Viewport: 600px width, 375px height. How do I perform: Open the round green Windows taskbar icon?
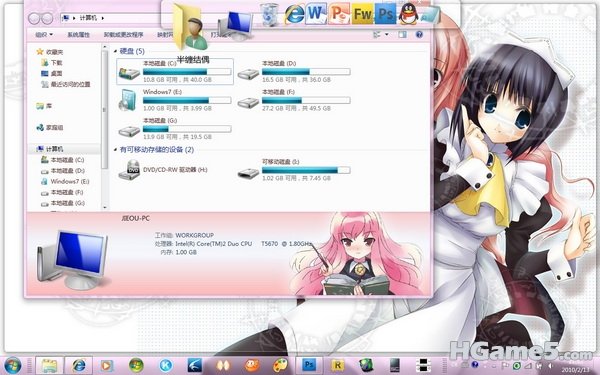coord(136,365)
